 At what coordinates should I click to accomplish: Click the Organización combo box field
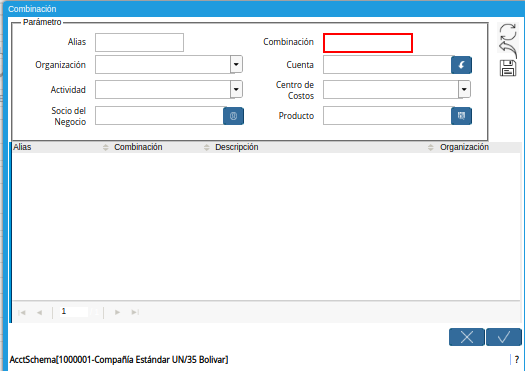(163, 65)
